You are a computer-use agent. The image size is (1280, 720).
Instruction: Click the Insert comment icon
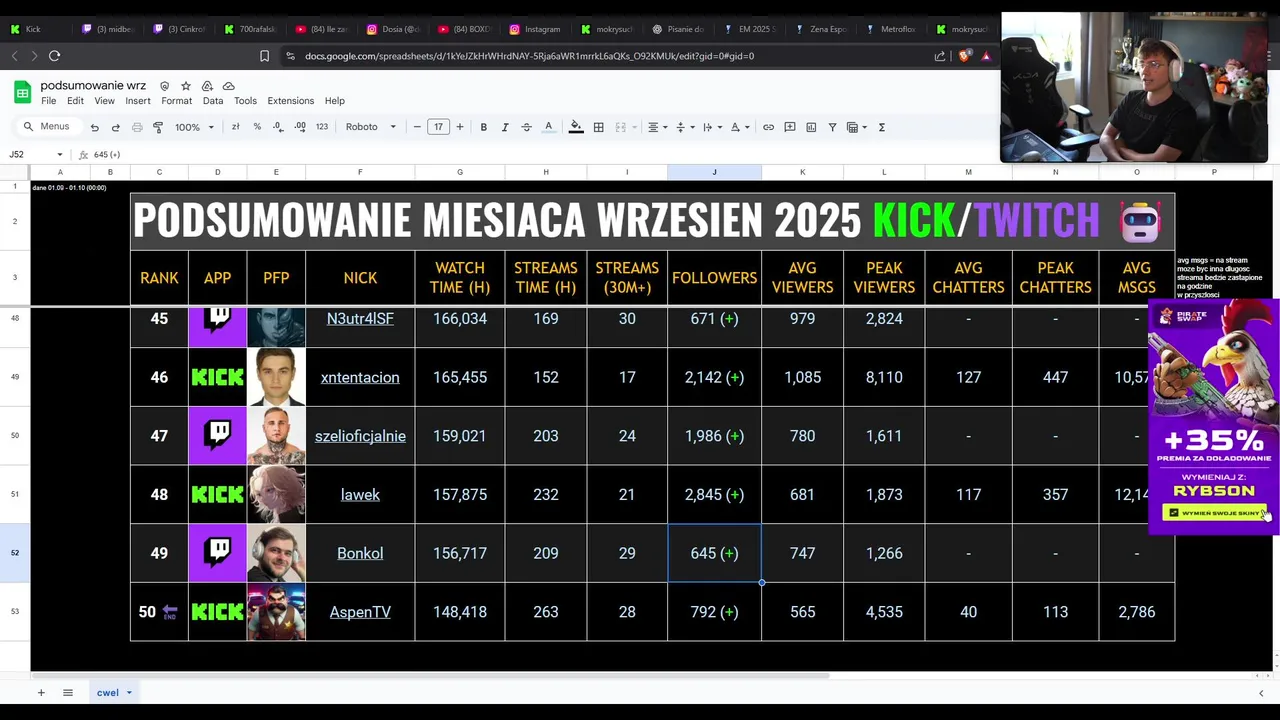tap(790, 127)
